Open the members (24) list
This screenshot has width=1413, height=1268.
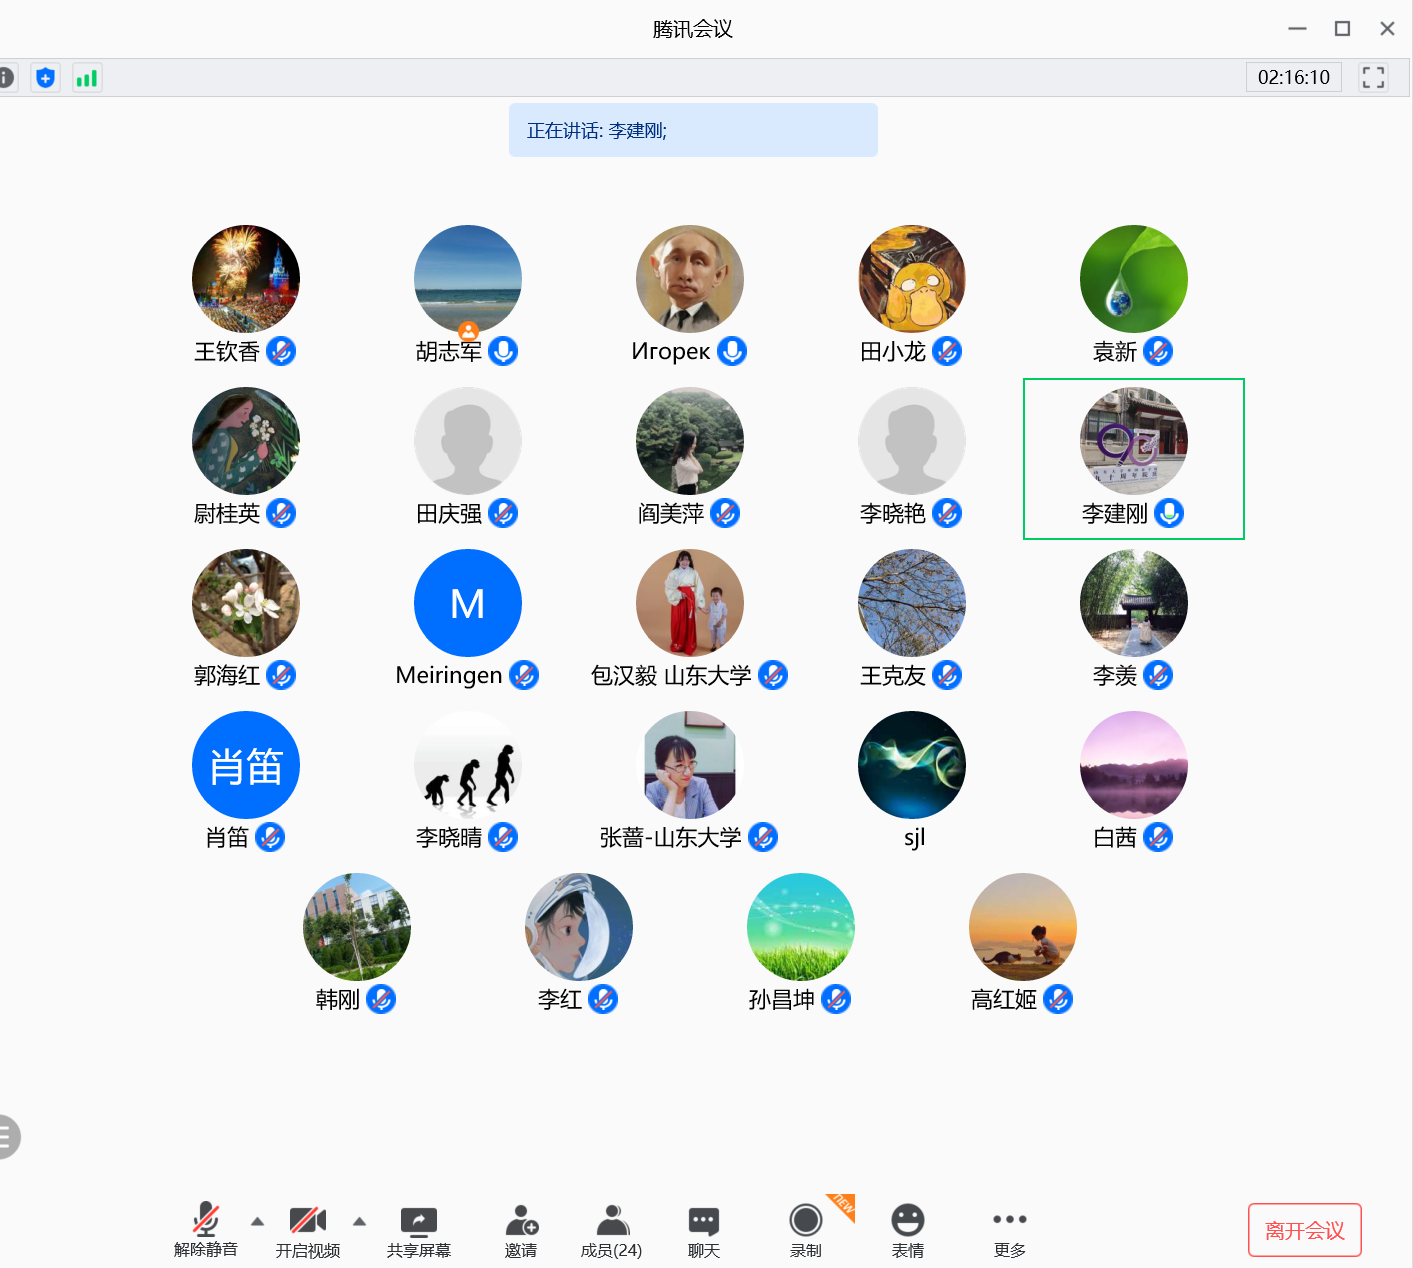tap(612, 1221)
